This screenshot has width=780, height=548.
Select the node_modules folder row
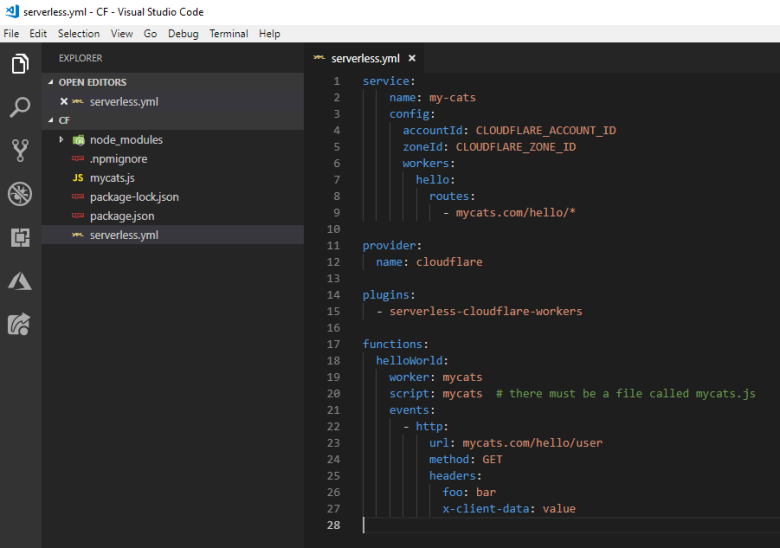click(173, 140)
